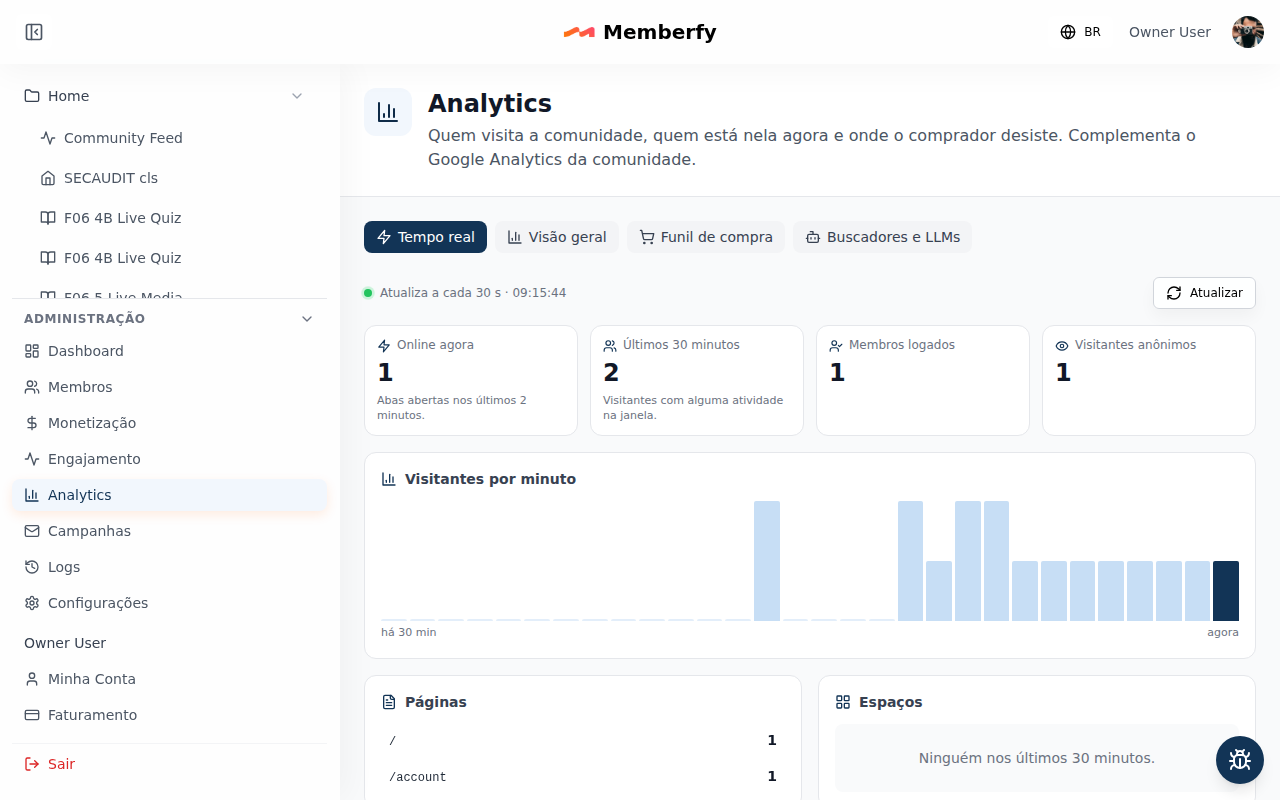Collapse the sidebar with the panel icon
The image size is (1280, 800).
tap(34, 32)
